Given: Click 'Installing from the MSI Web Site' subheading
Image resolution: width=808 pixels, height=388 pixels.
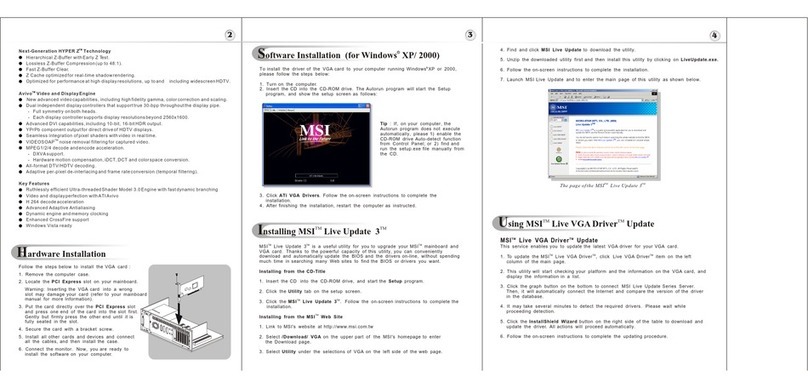Looking at the screenshot, I should (x=301, y=317).
